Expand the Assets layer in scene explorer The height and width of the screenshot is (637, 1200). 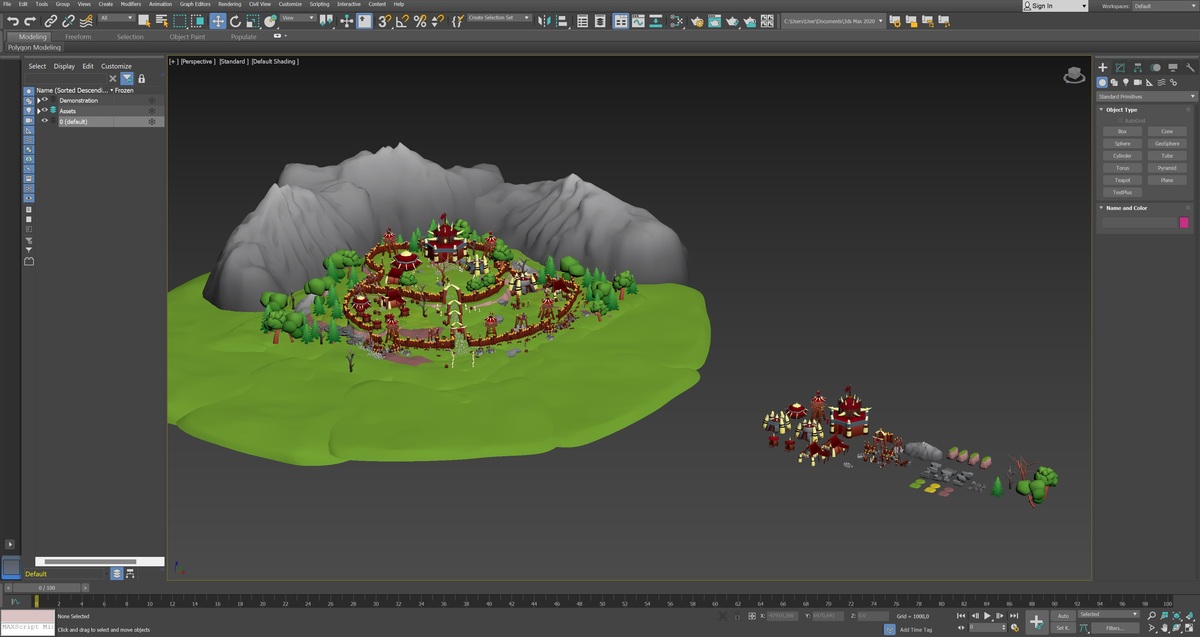pyautogui.click(x=39, y=111)
